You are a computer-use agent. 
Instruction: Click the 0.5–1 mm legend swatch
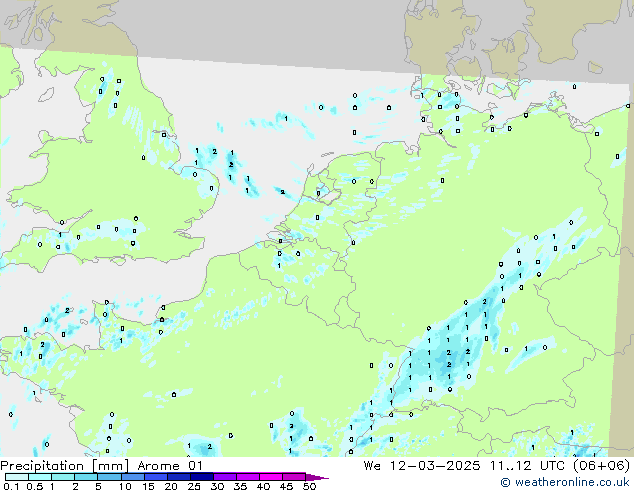(x=40, y=477)
